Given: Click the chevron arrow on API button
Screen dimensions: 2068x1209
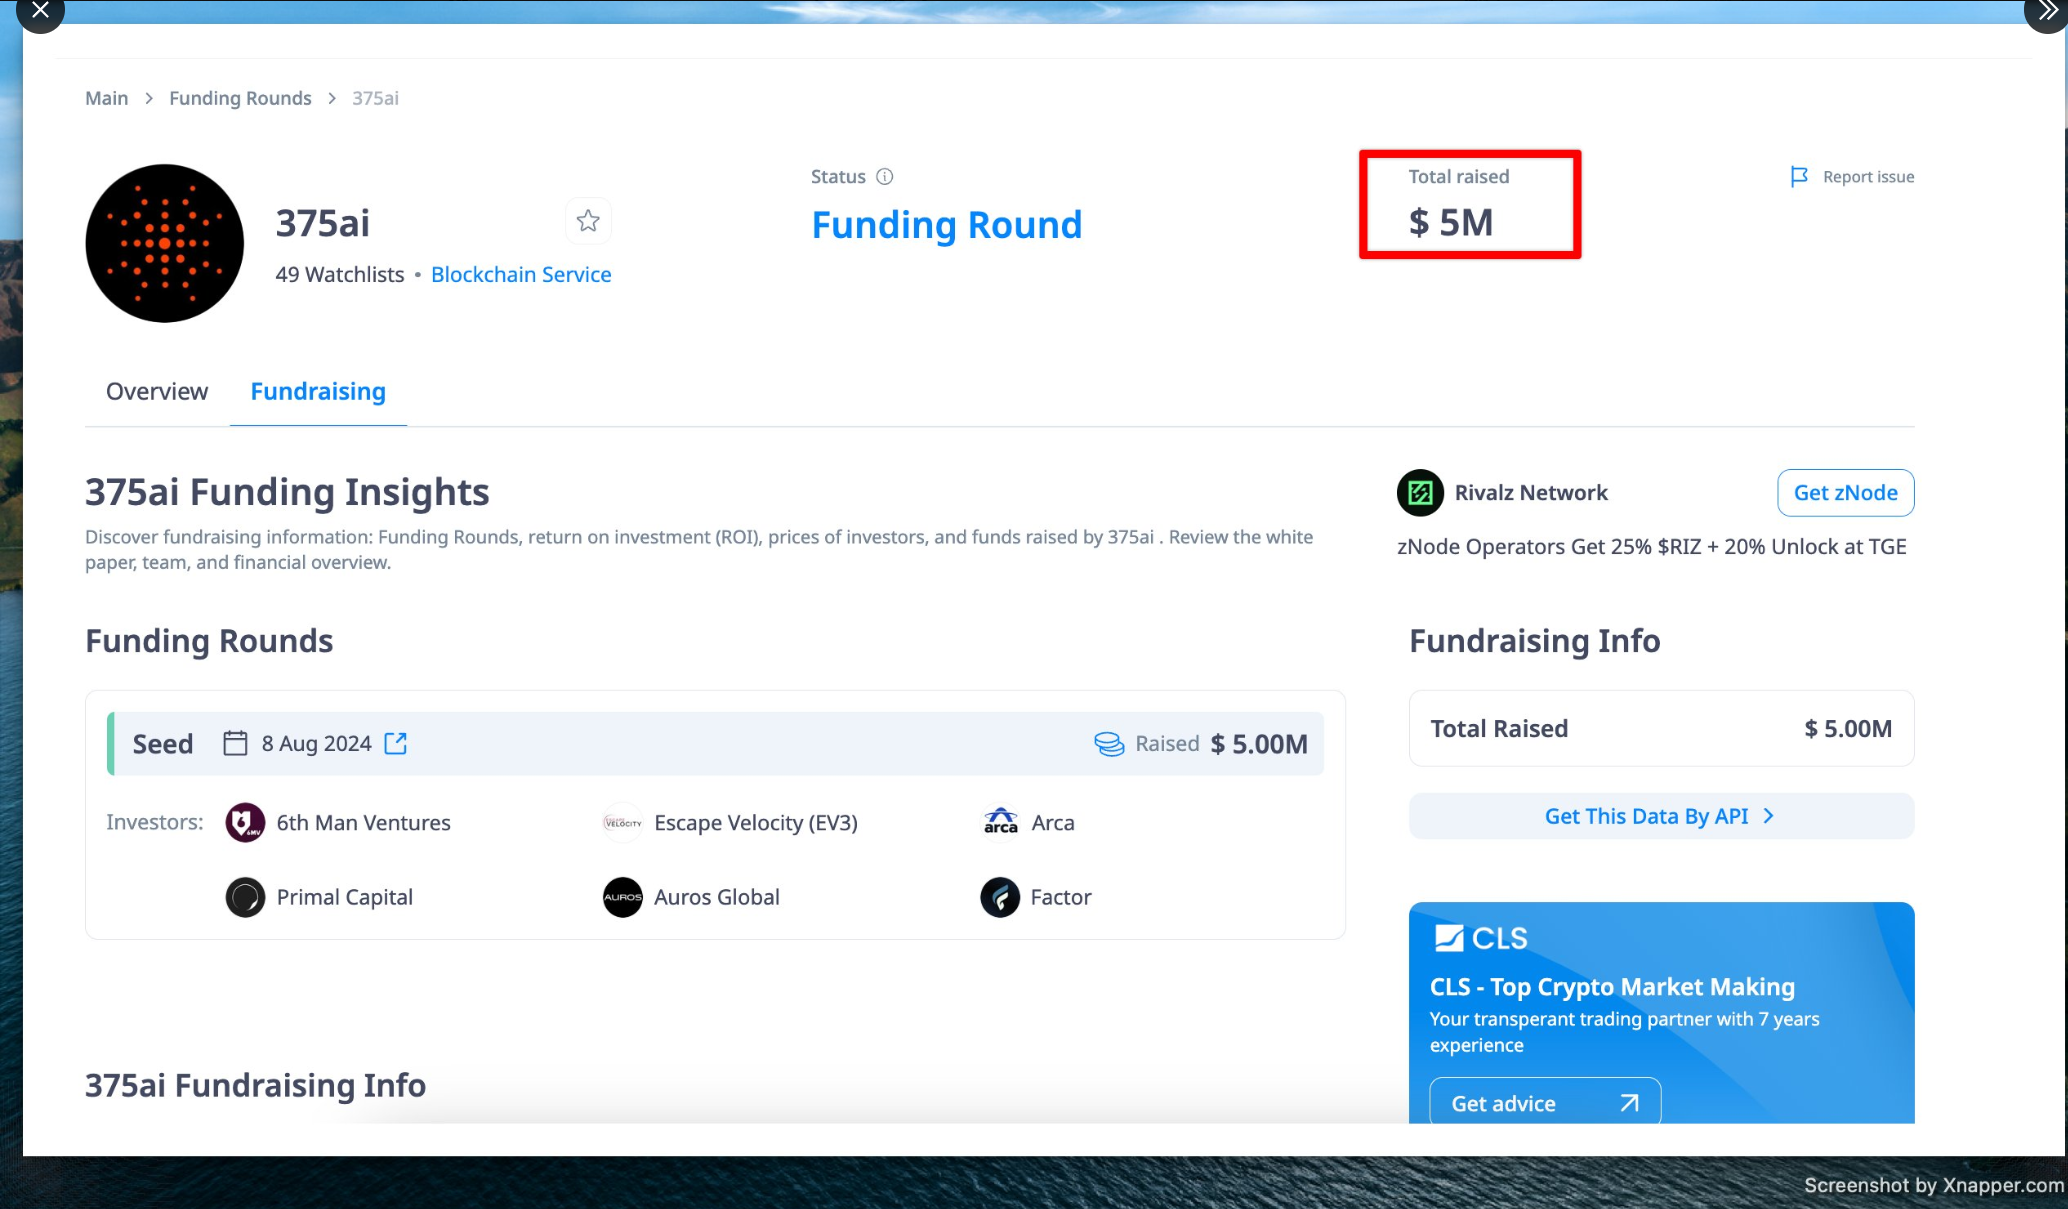Looking at the screenshot, I should click(x=1768, y=816).
